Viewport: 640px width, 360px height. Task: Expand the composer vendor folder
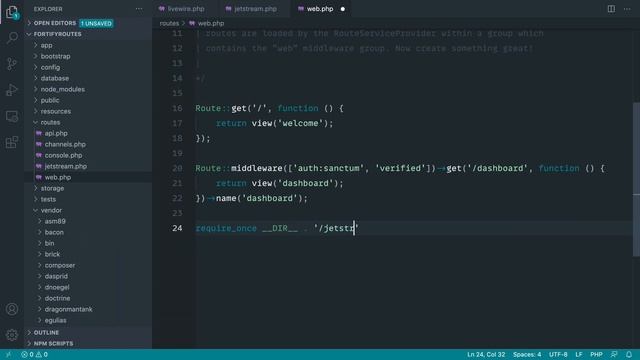pos(60,266)
